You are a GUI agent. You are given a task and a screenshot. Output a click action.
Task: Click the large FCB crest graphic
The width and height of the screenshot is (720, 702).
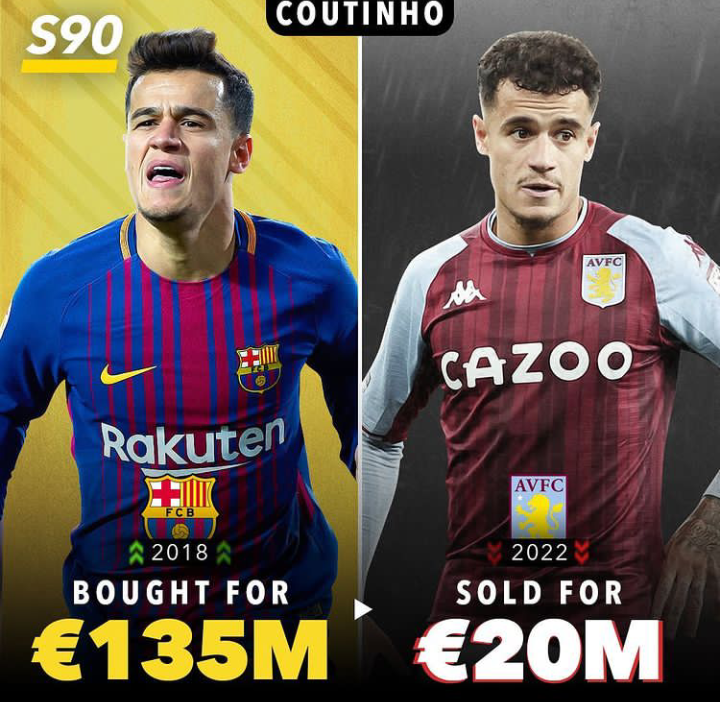[180, 507]
